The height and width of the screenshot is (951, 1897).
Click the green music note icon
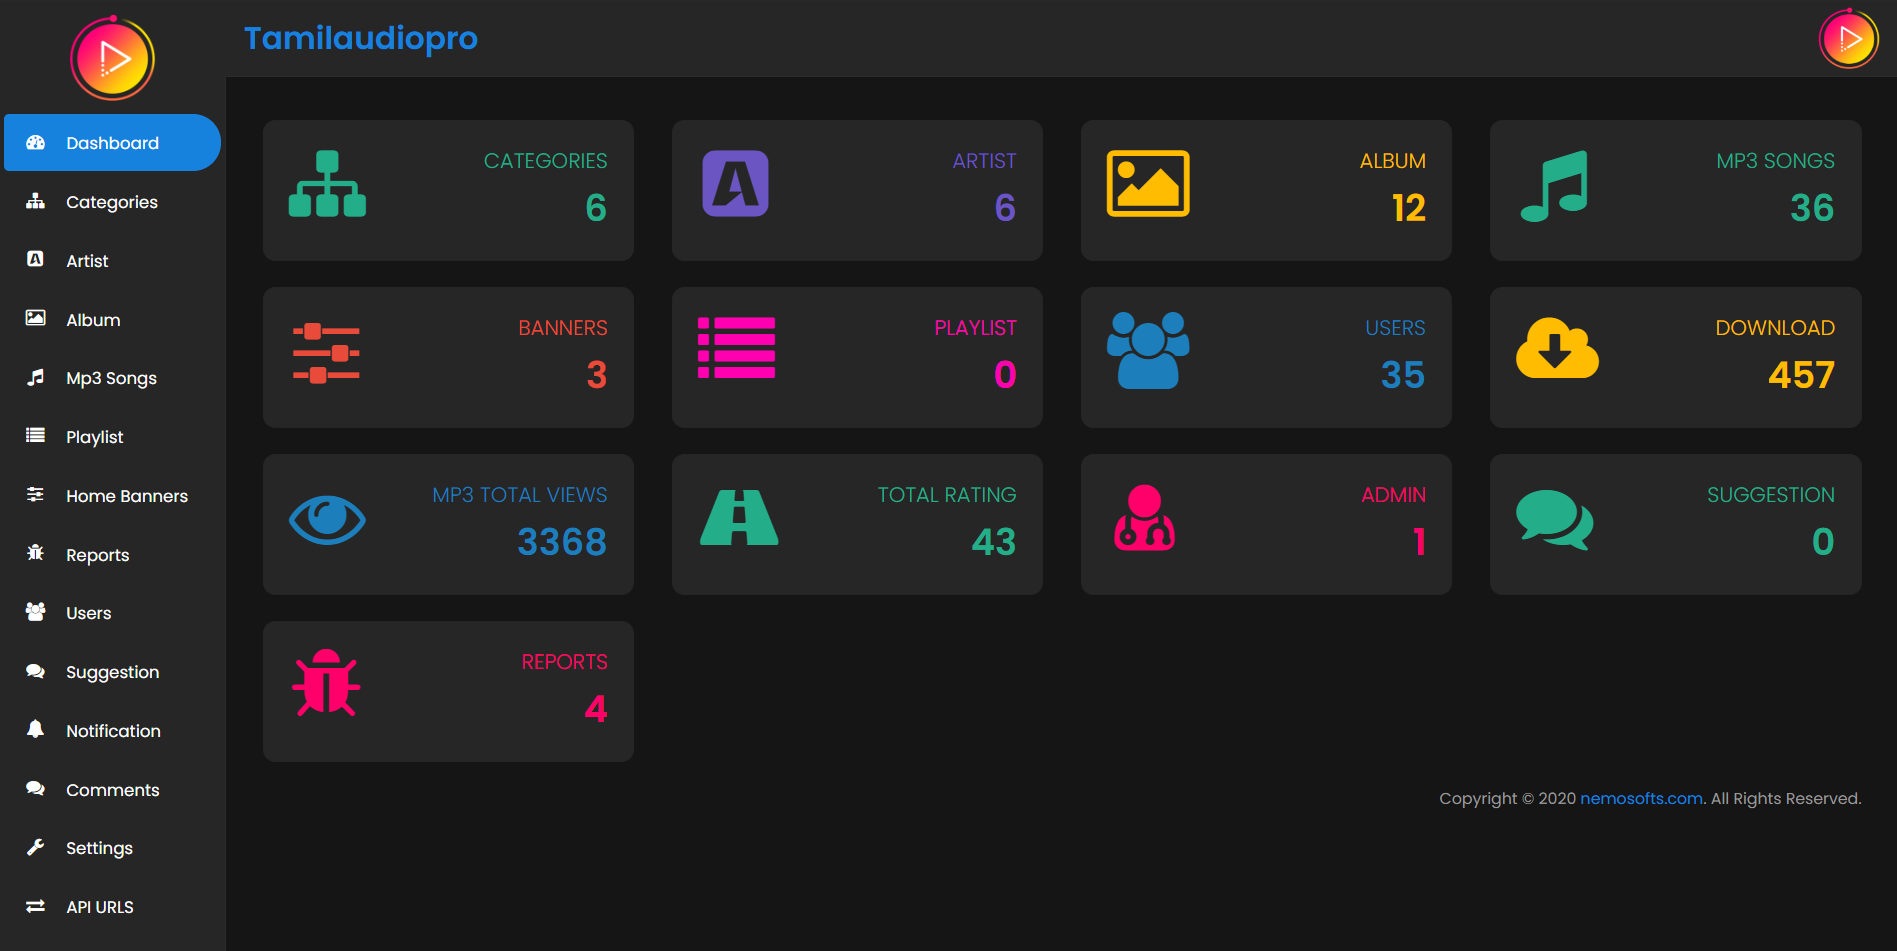point(1554,186)
